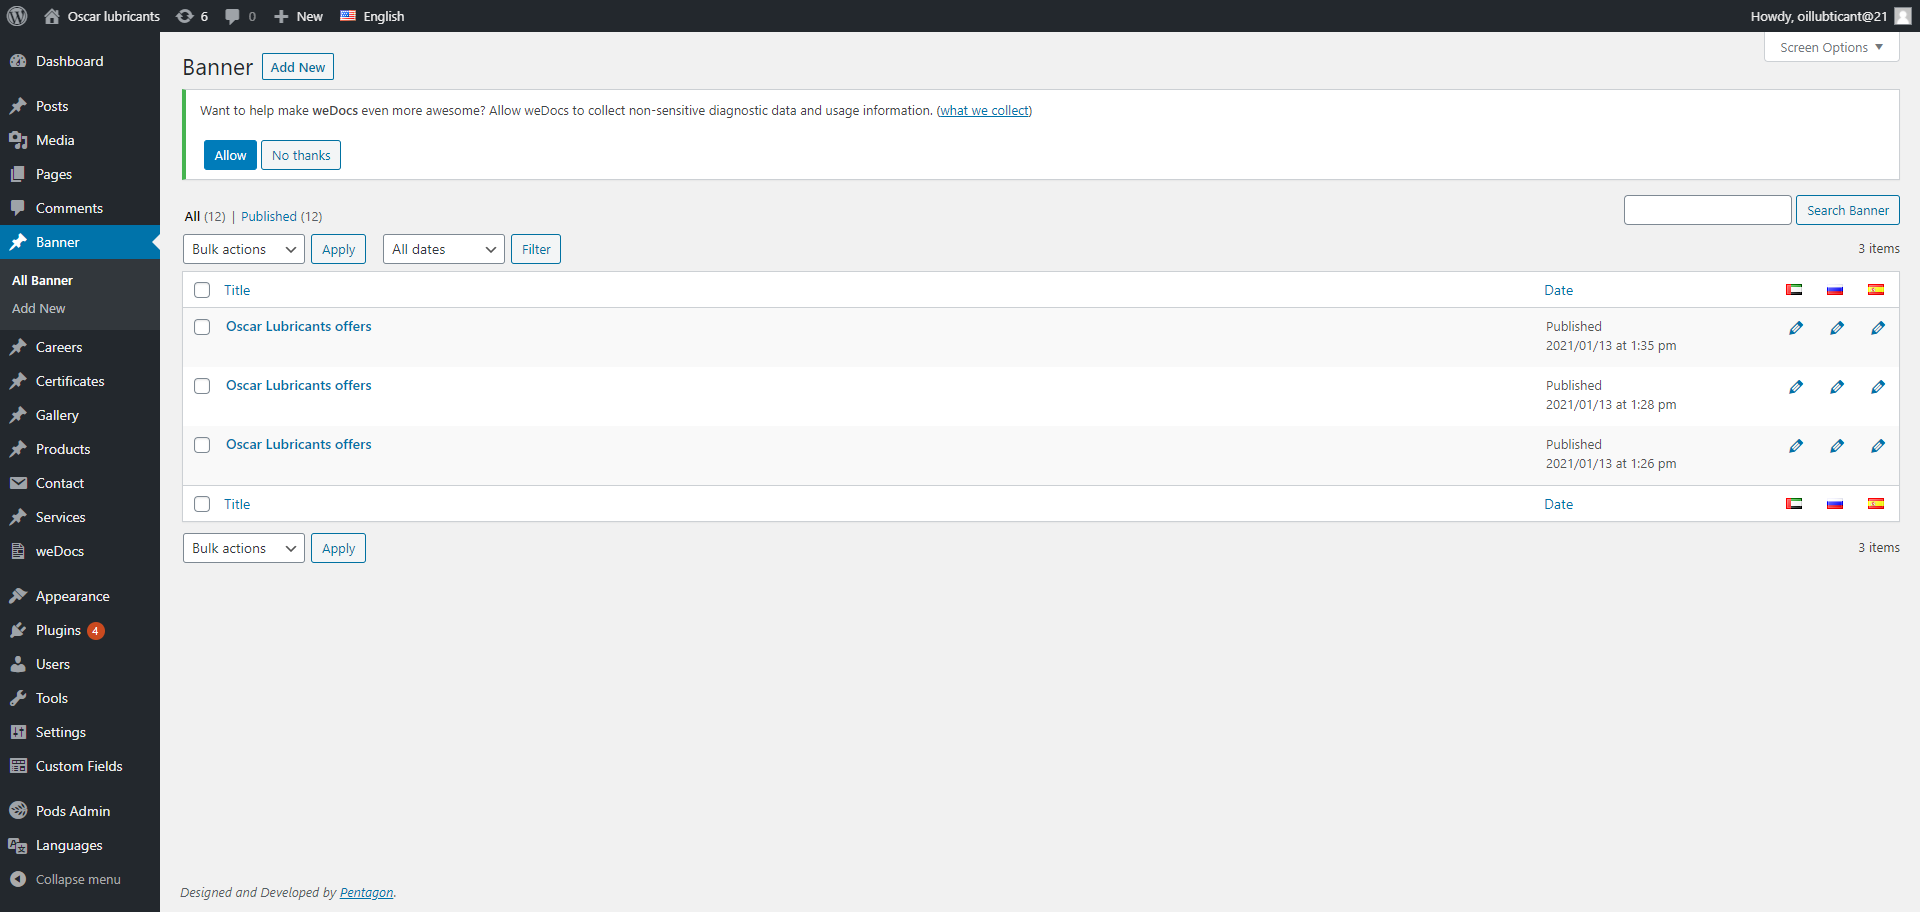The width and height of the screenshot is (1920, 912).
Task: Click the WordPress logo icon
Action: tap(17, 16)
